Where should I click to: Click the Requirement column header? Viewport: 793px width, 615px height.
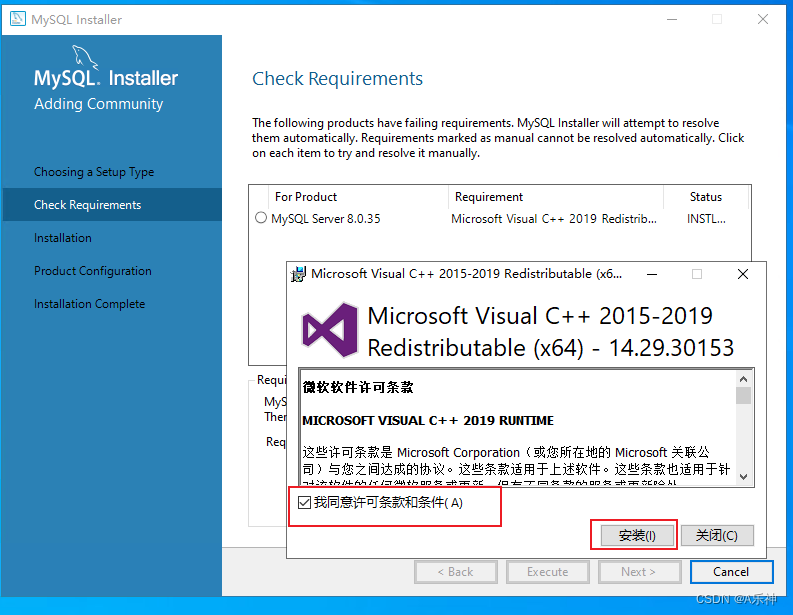[x=556, y=197]
